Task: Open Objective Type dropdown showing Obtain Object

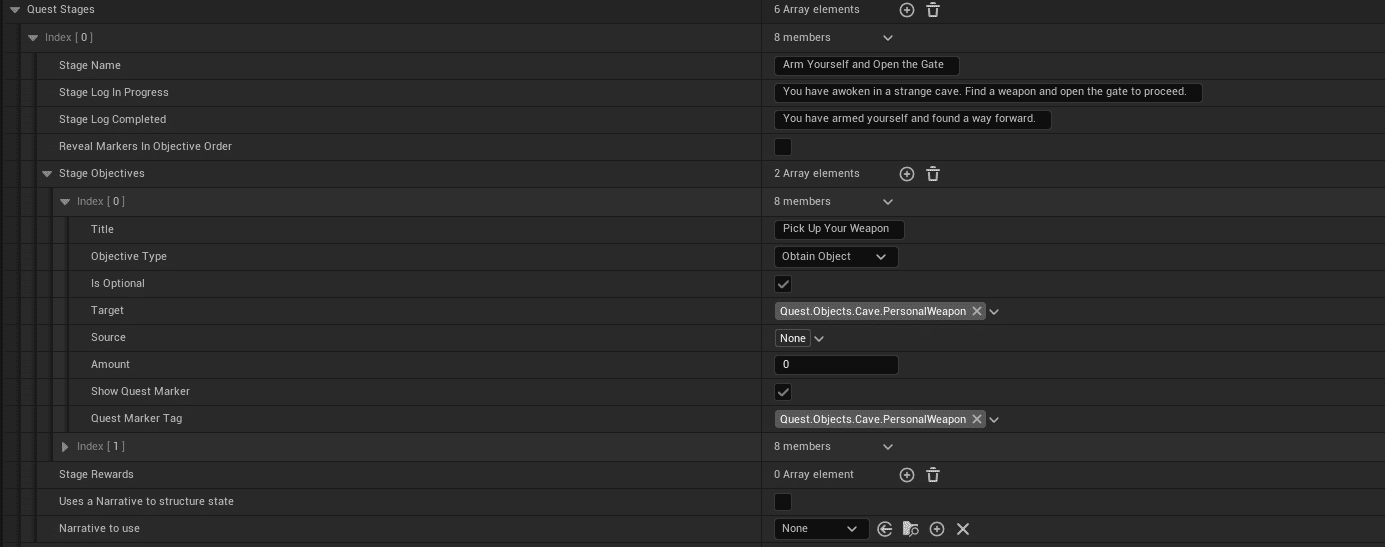Action: point(836,257)
